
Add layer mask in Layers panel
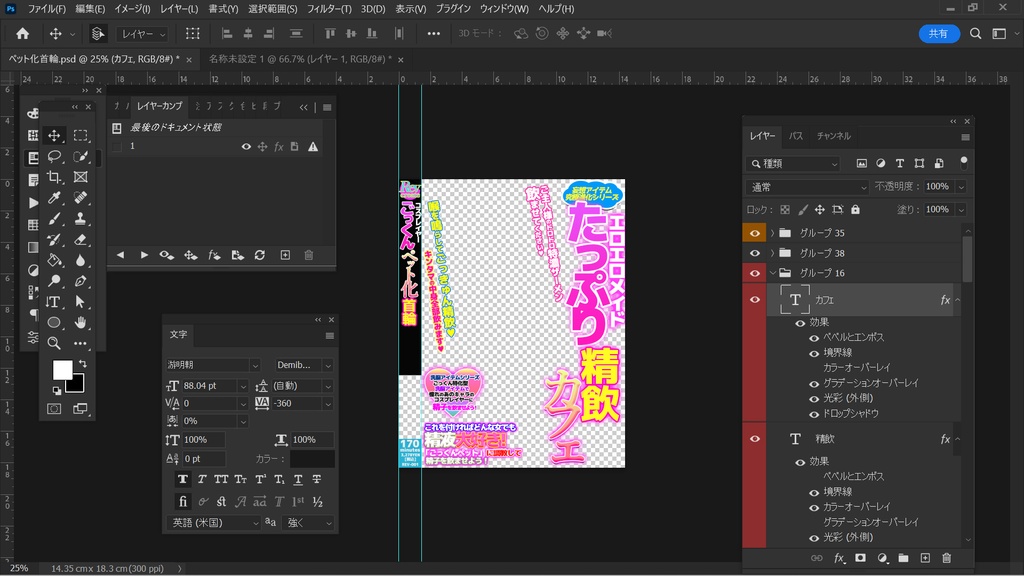pos(860,558)
